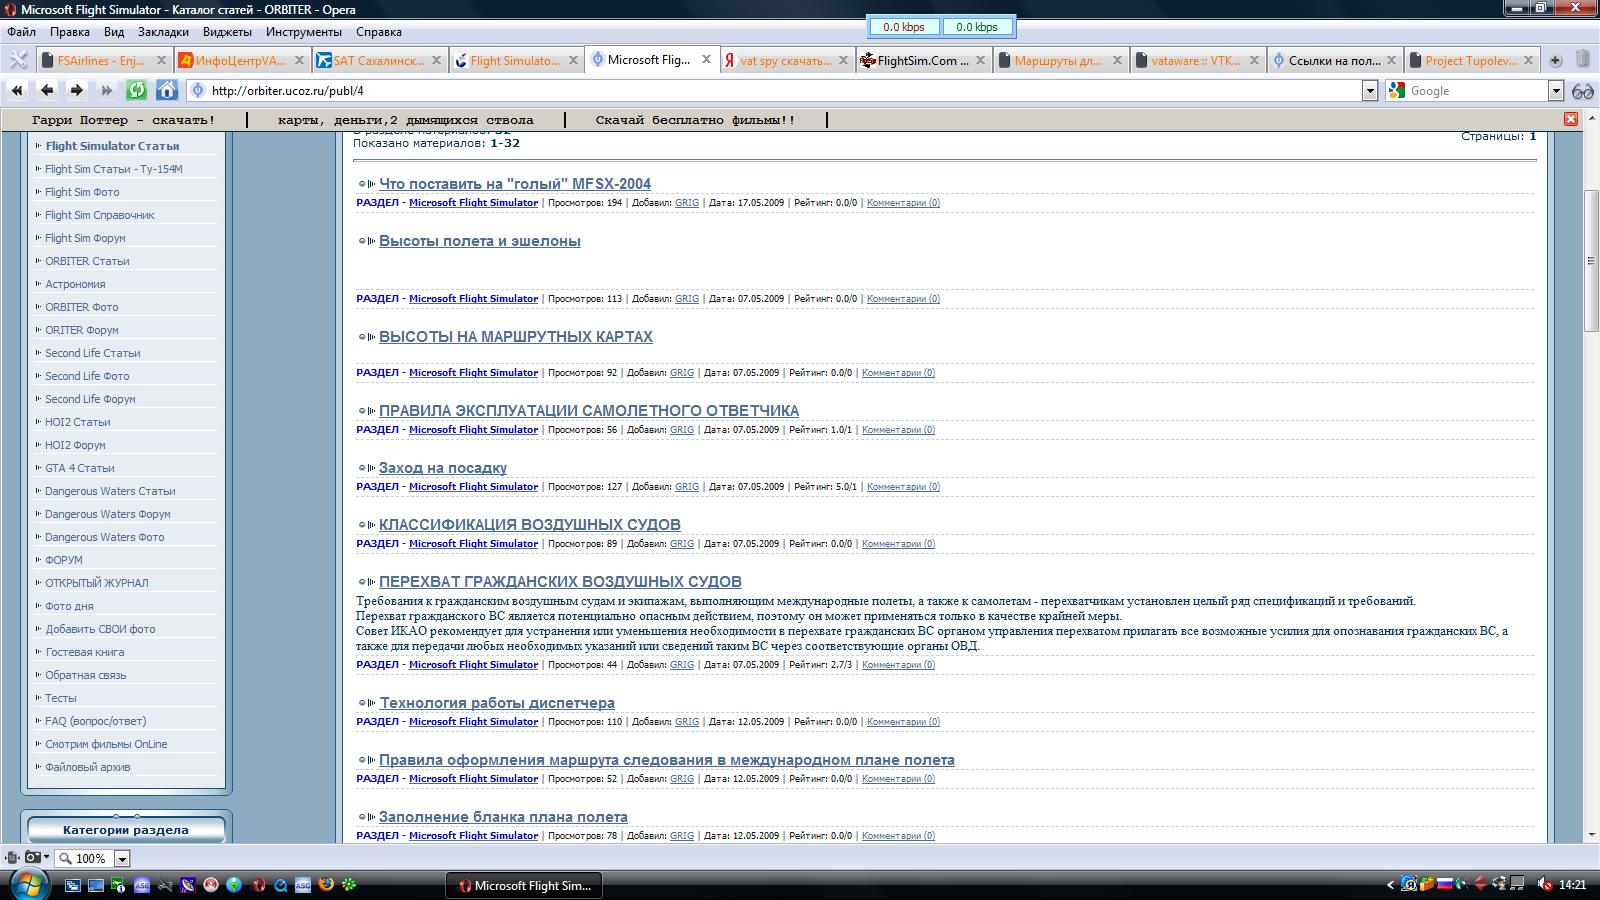The width and height of the screenshot is (1600, 900).
Task: Expand the address bar history dropdown
Action: tap(1370, 91)
